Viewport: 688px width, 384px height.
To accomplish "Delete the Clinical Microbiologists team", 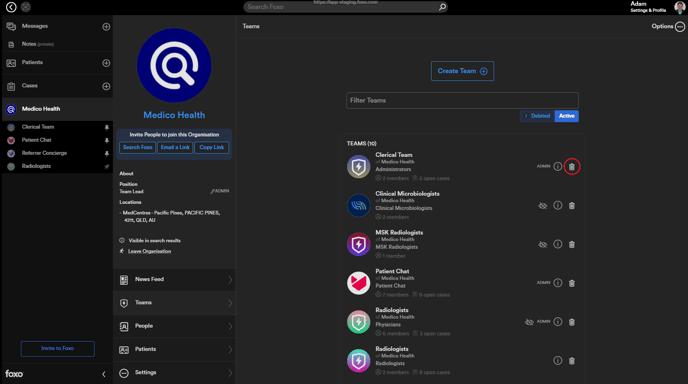I will pyautogui.click(x=572, y=205).
